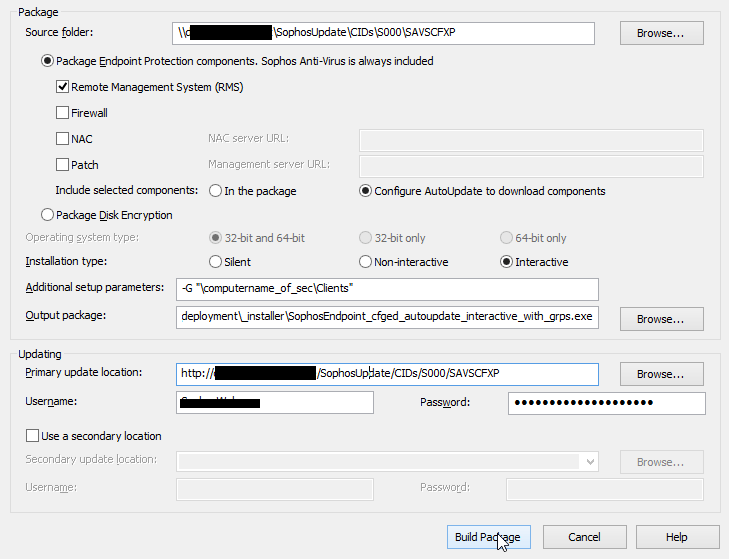
Task: Uncheck Remote Management System (RMS)
Action: point(62,87)
